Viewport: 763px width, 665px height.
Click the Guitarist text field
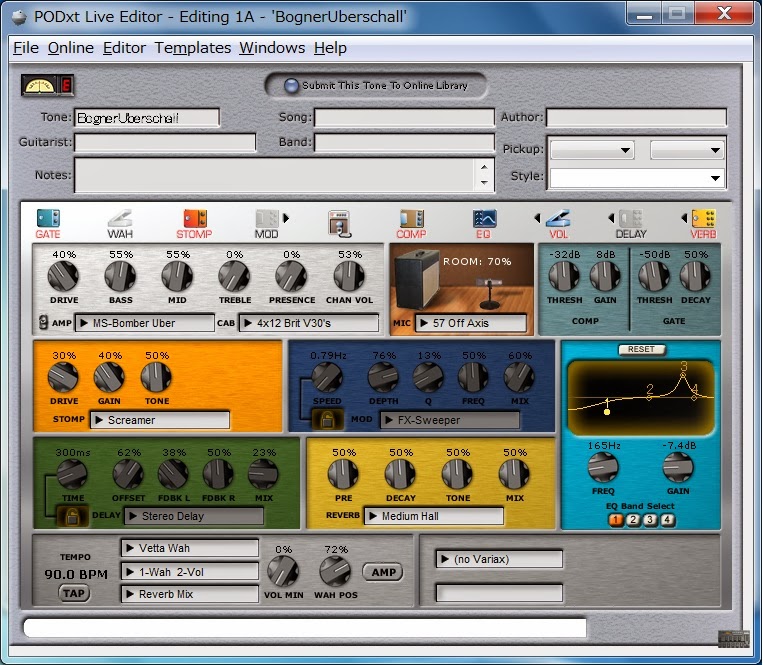pos(165,143)
